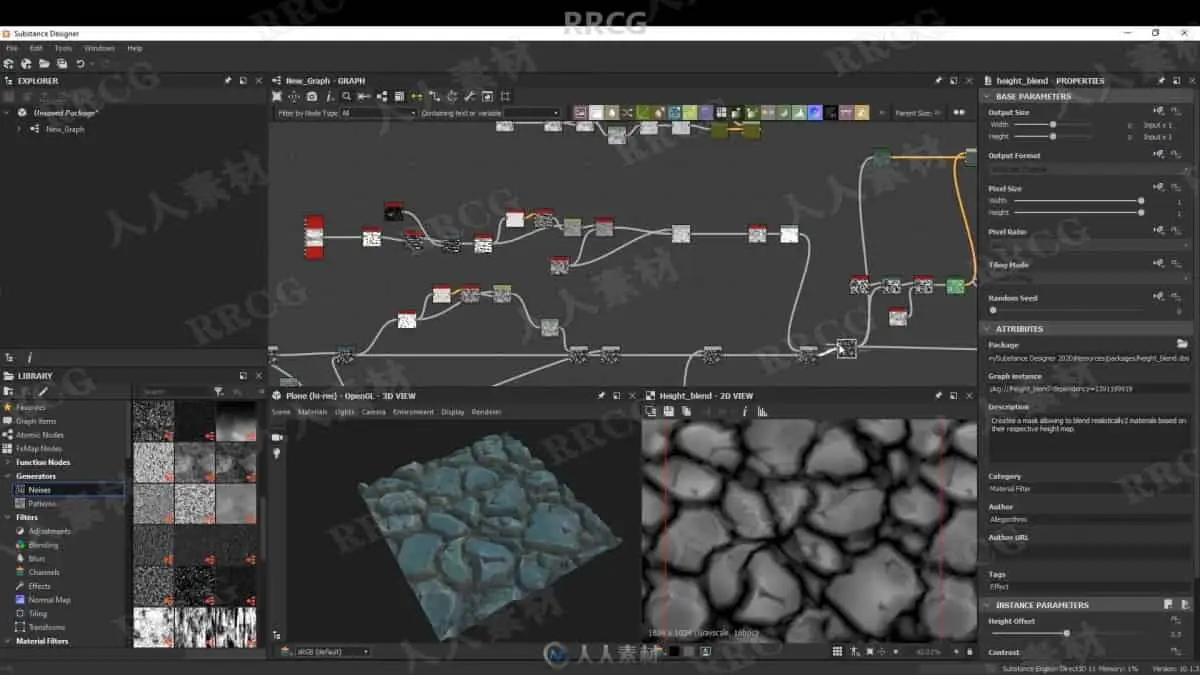Click the camera icon in 3D view sidebar

[277, 437]
